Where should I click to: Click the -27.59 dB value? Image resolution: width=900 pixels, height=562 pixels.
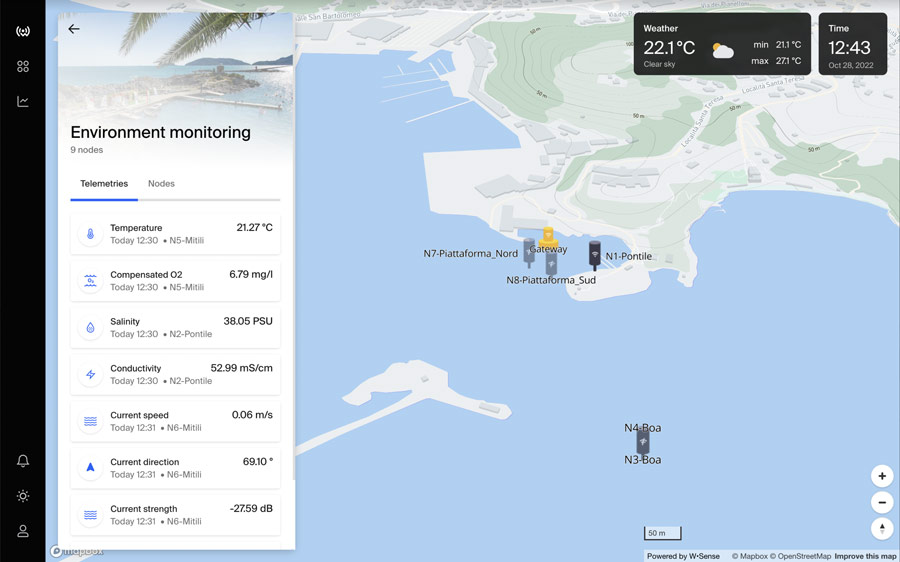click(x=251, y=509)
